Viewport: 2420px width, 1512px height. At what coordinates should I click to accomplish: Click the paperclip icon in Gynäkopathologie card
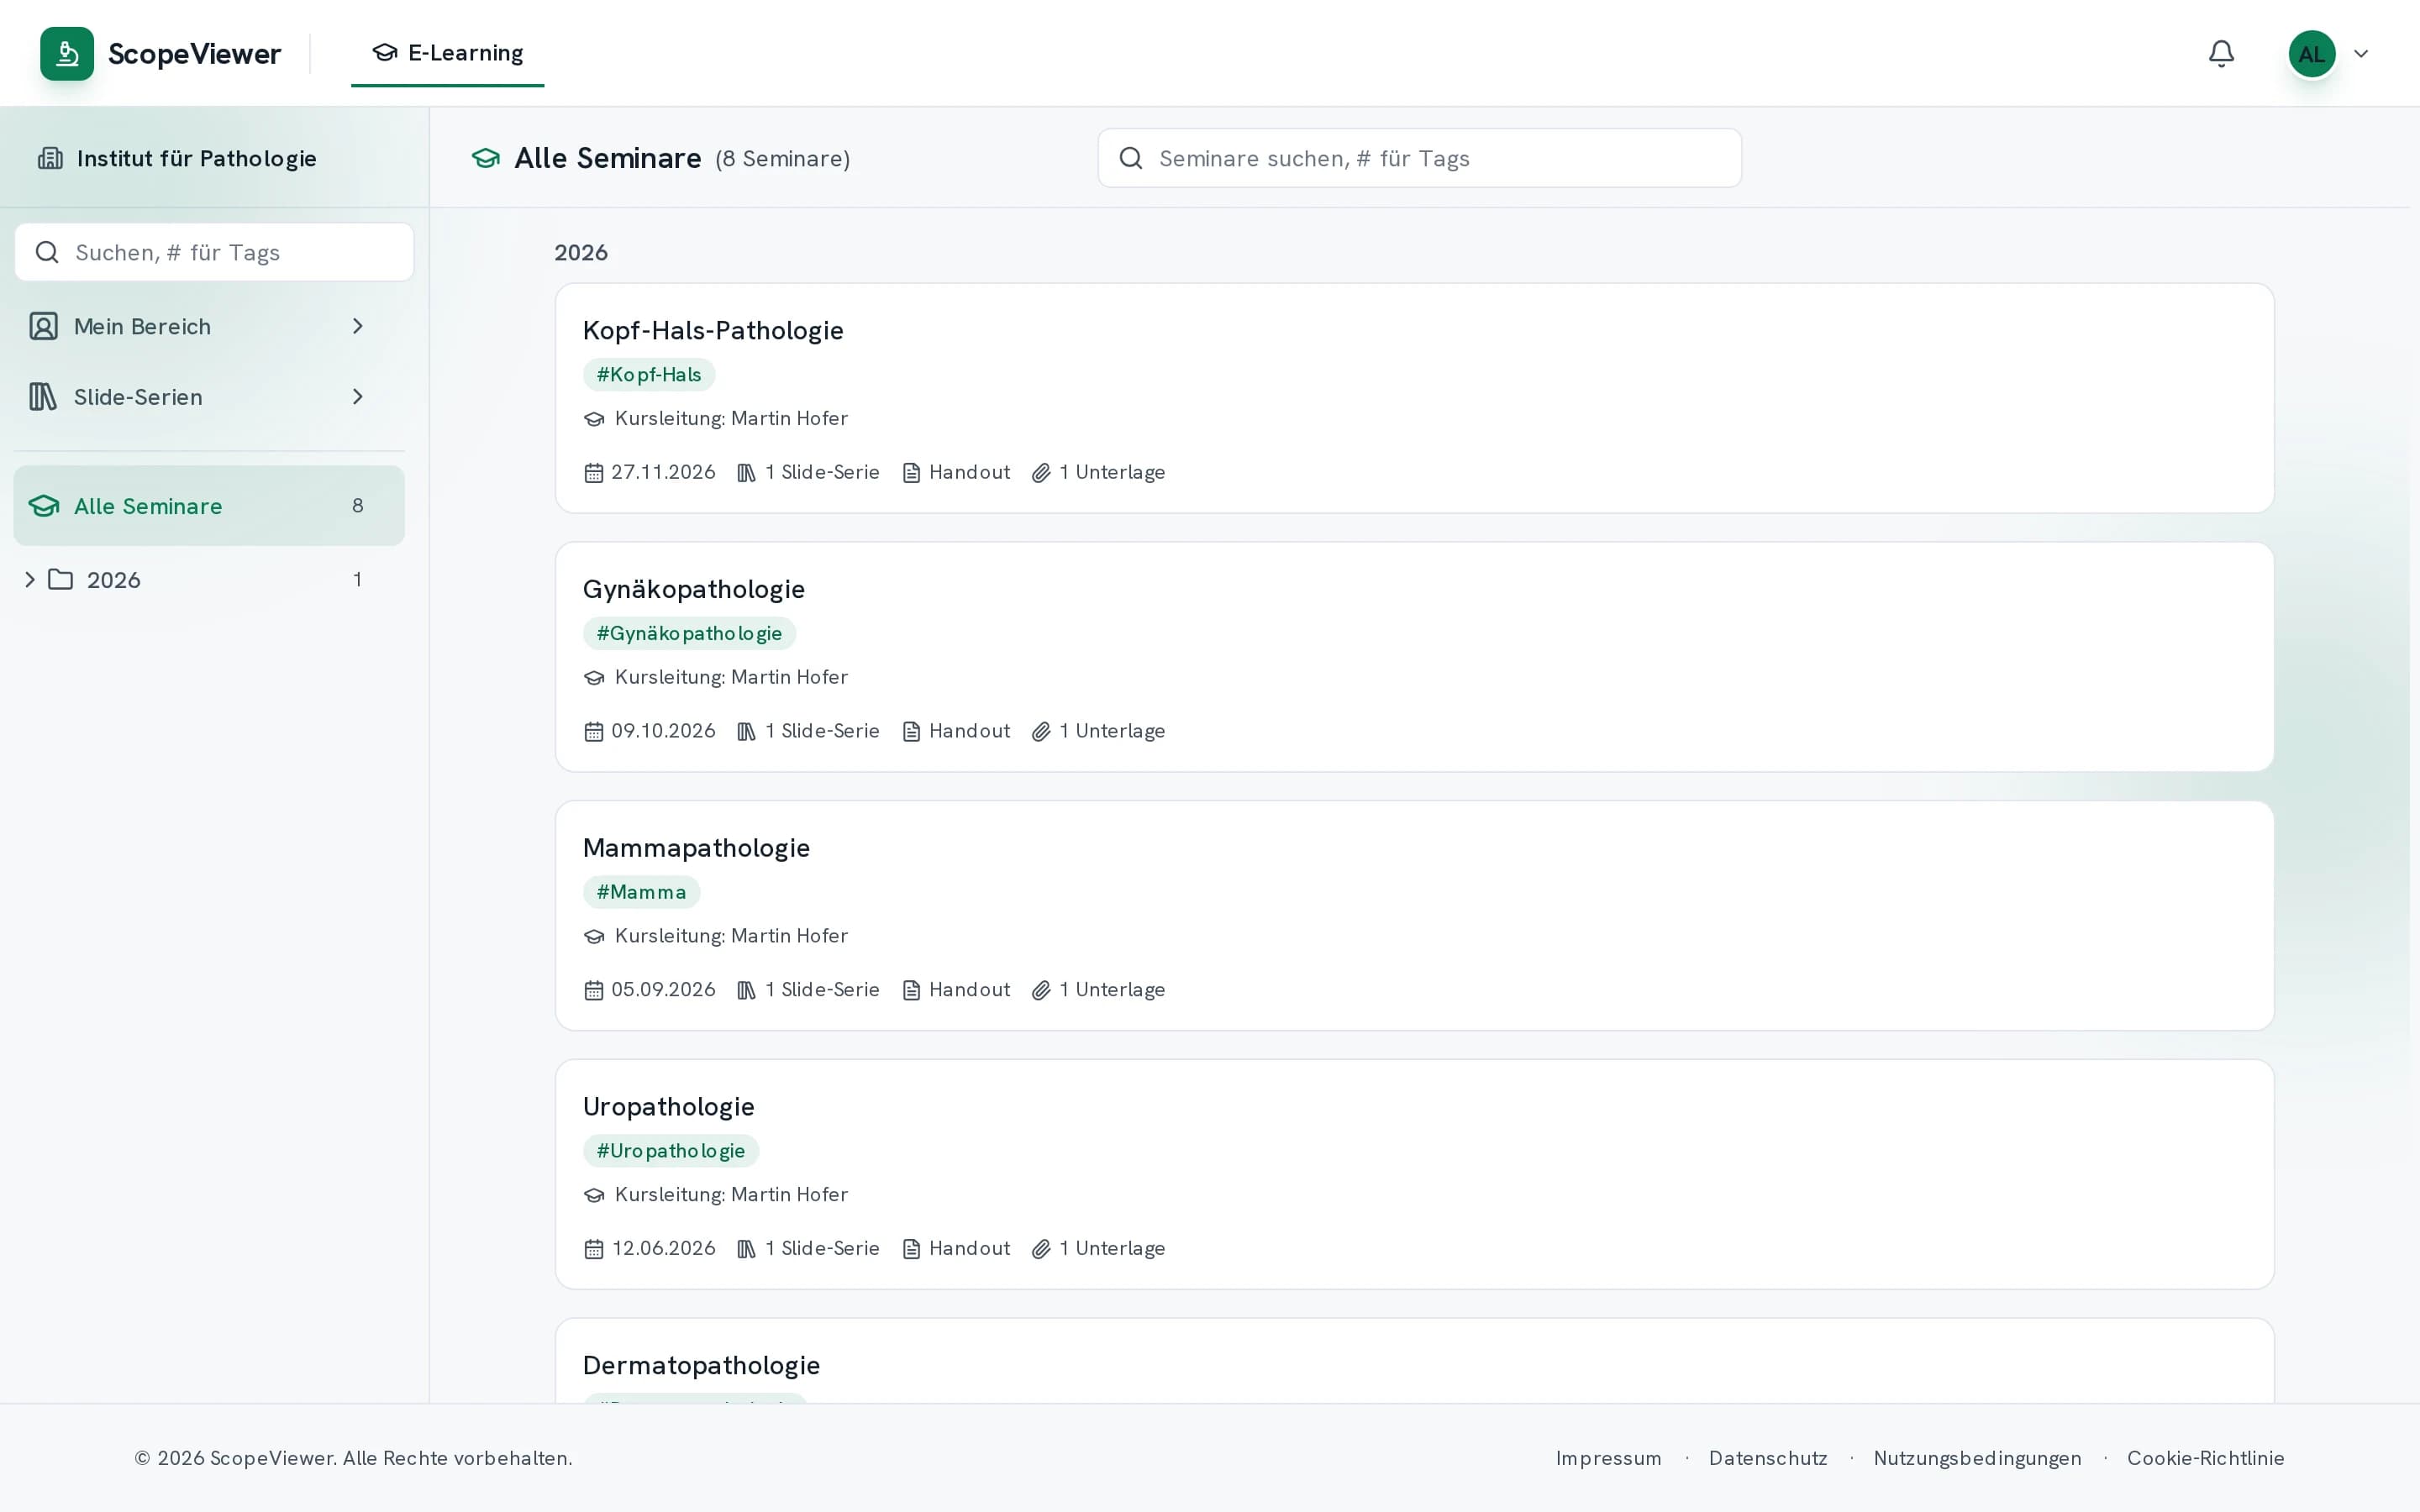click(x=1041, y=731)
